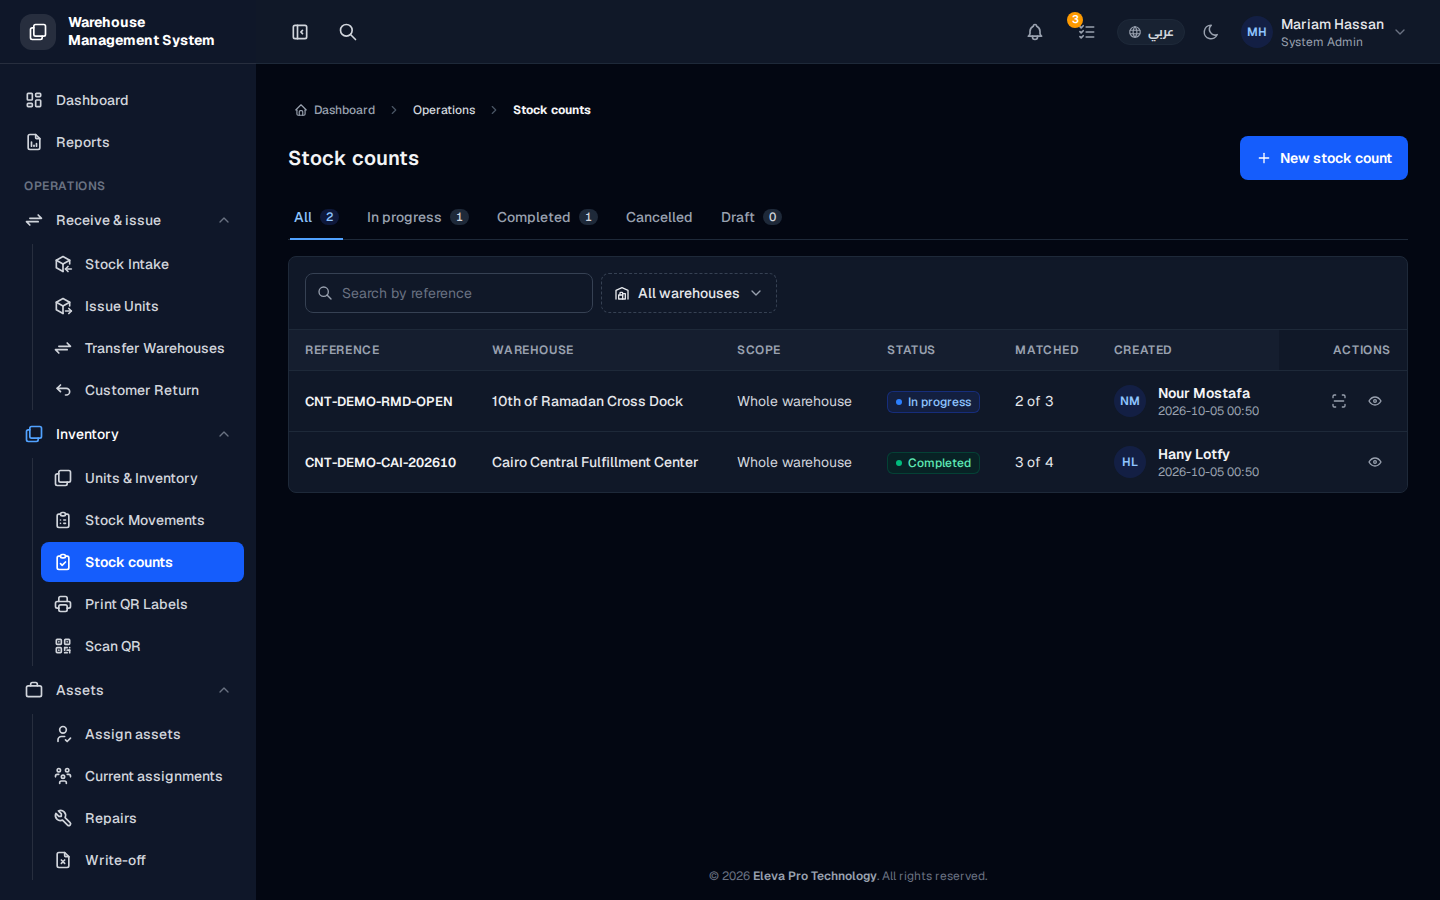Open Mariam Hassan user menu
1440x900 pixels.
(x=1325, y=32)
